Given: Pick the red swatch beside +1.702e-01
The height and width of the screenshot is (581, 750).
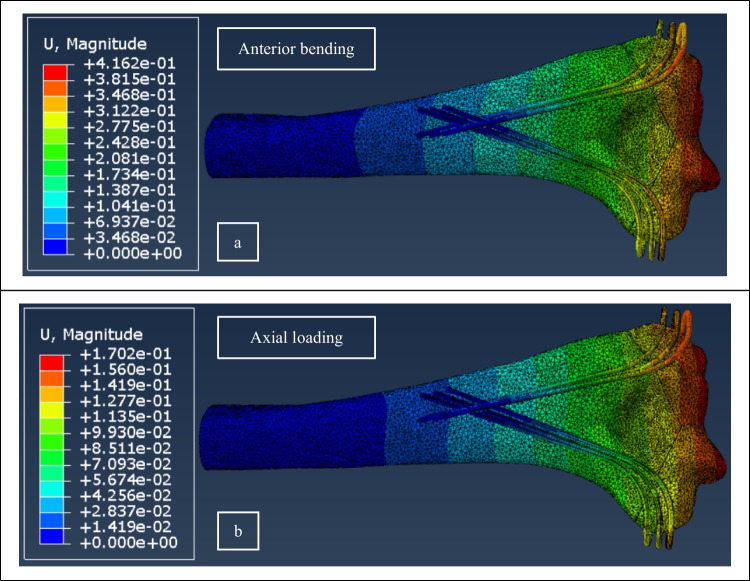Looking at the screenshot, I should coord(51,362).
